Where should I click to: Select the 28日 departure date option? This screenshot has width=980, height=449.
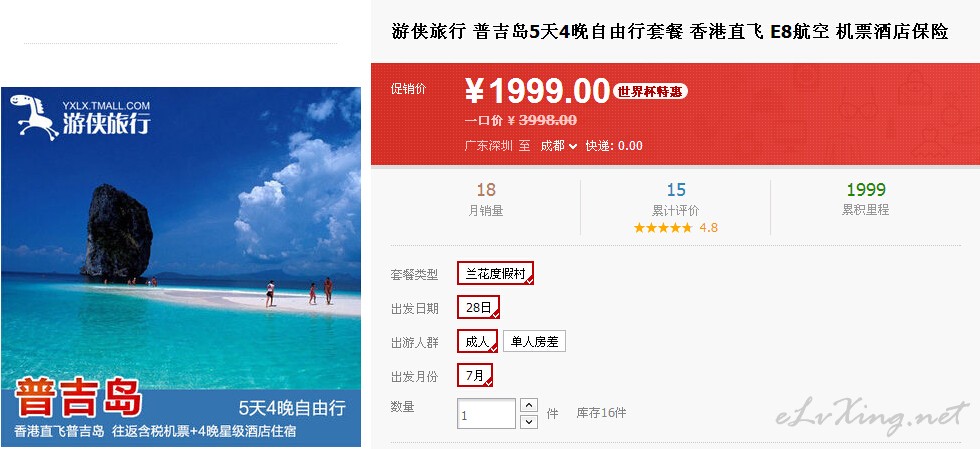click(x=478, y=307)
